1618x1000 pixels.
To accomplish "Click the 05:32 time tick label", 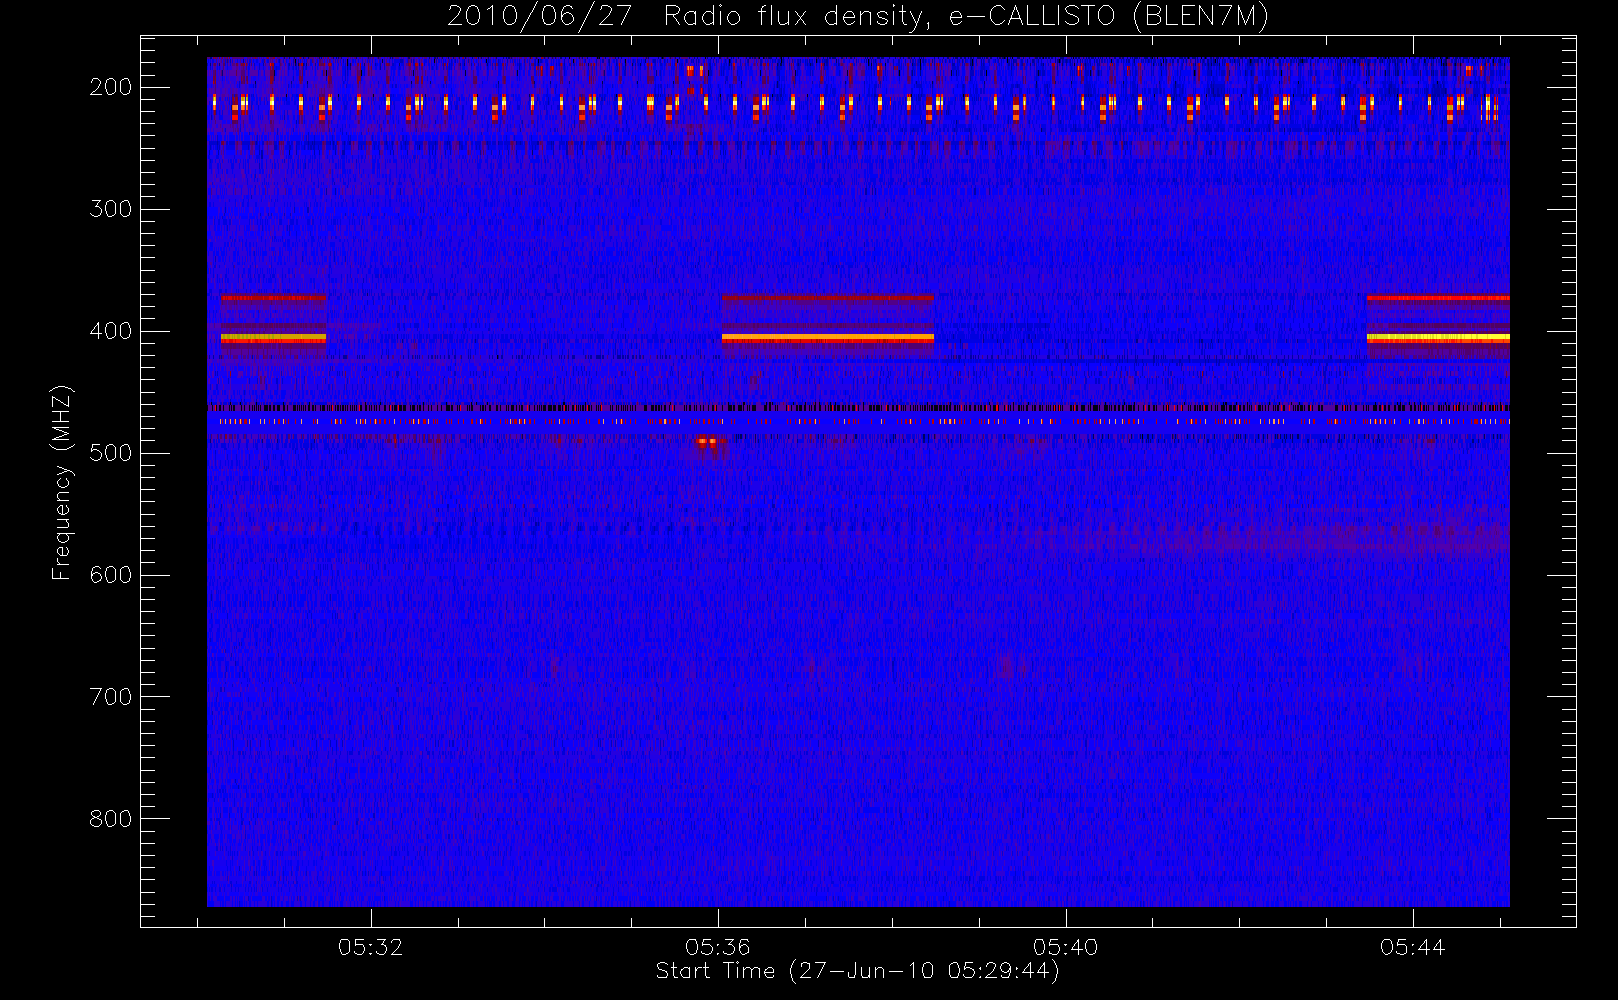I will [x=370, y=947].
